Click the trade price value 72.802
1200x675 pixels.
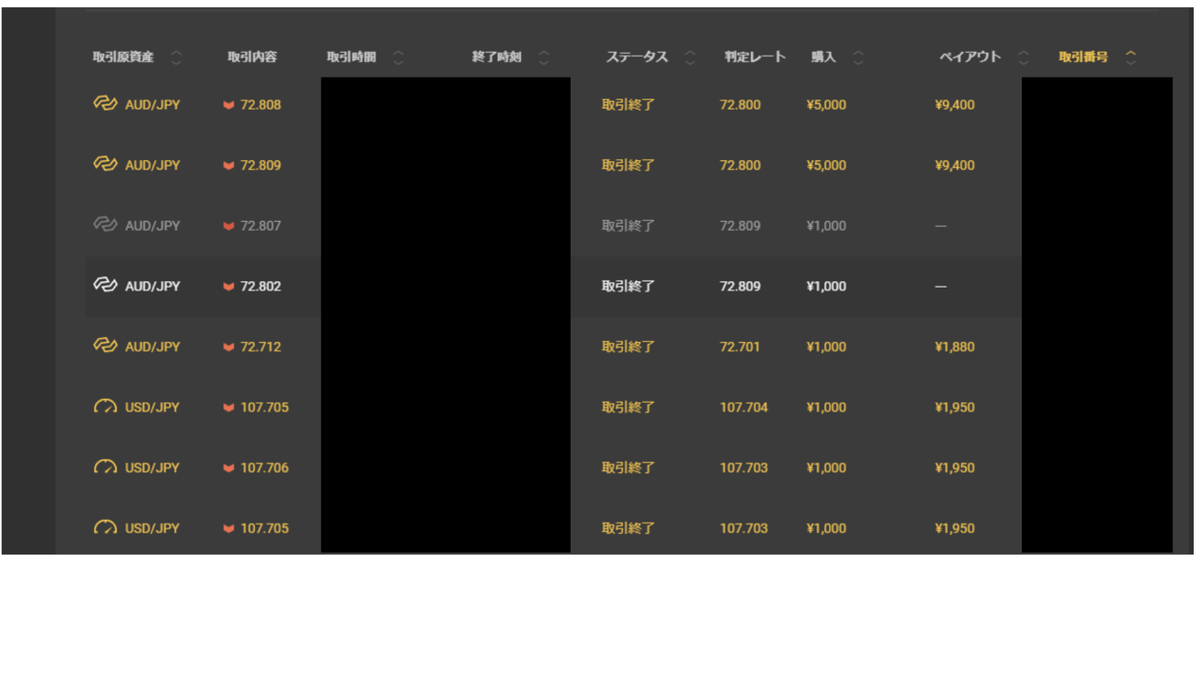[x=261, y=286]
